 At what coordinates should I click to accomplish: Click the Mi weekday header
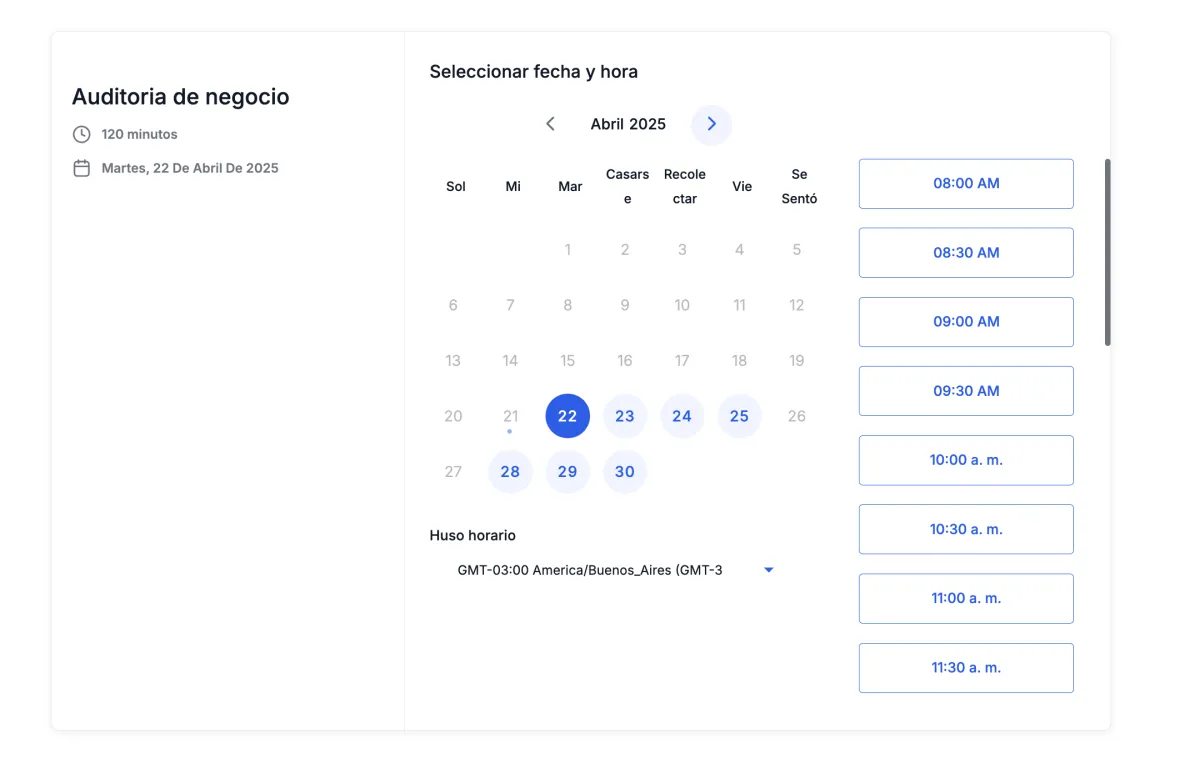(x=513, y=187)
